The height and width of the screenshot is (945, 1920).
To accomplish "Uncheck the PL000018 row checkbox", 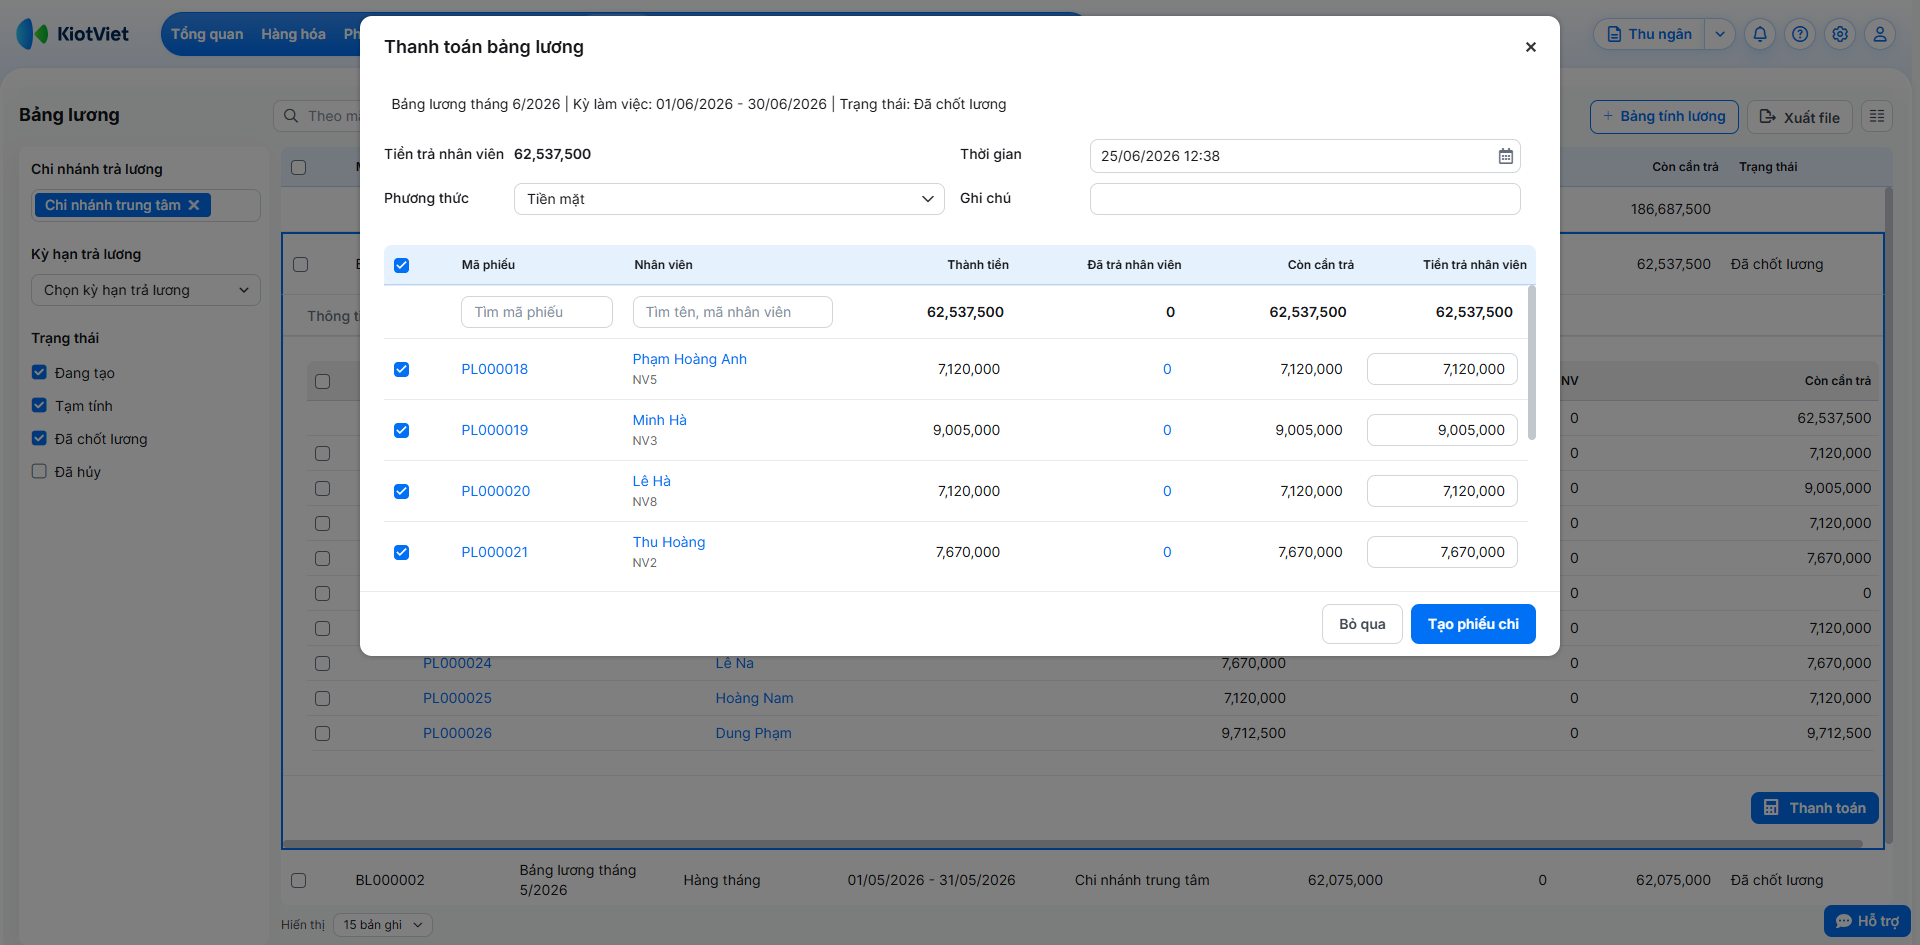I will [x=401, y=369].
